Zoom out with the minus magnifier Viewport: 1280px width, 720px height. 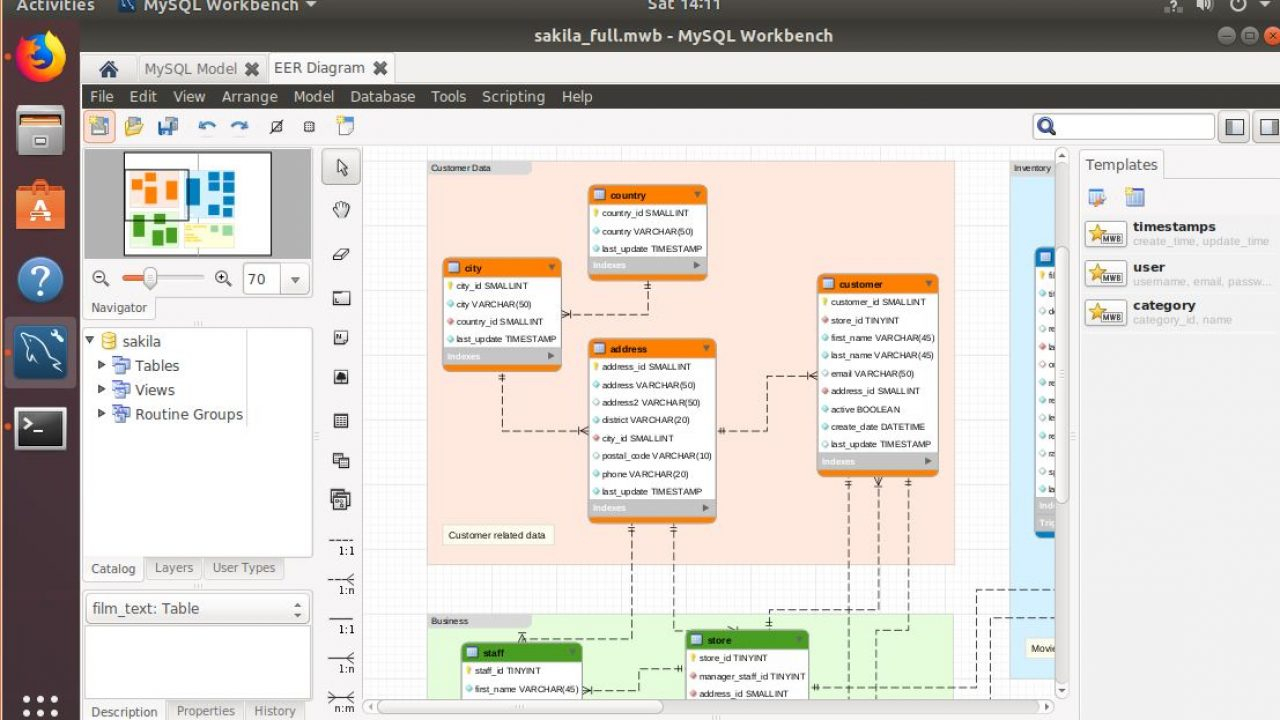pos(100,279)
